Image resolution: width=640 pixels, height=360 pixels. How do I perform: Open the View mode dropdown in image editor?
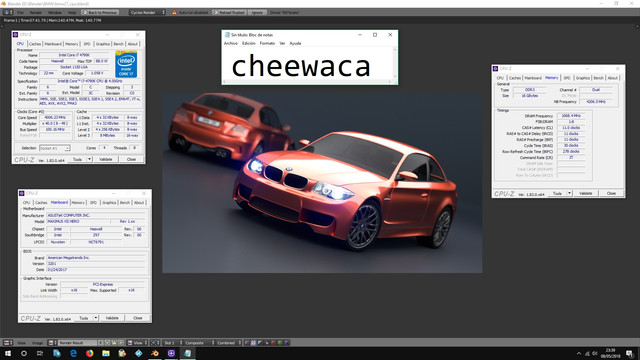pos(138,343)
